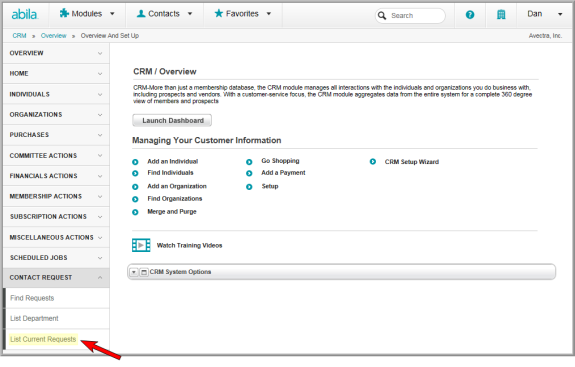Expand the INDIVIDUALS section chevron
This screenshot has width=575, height=367.
(100, 95)
